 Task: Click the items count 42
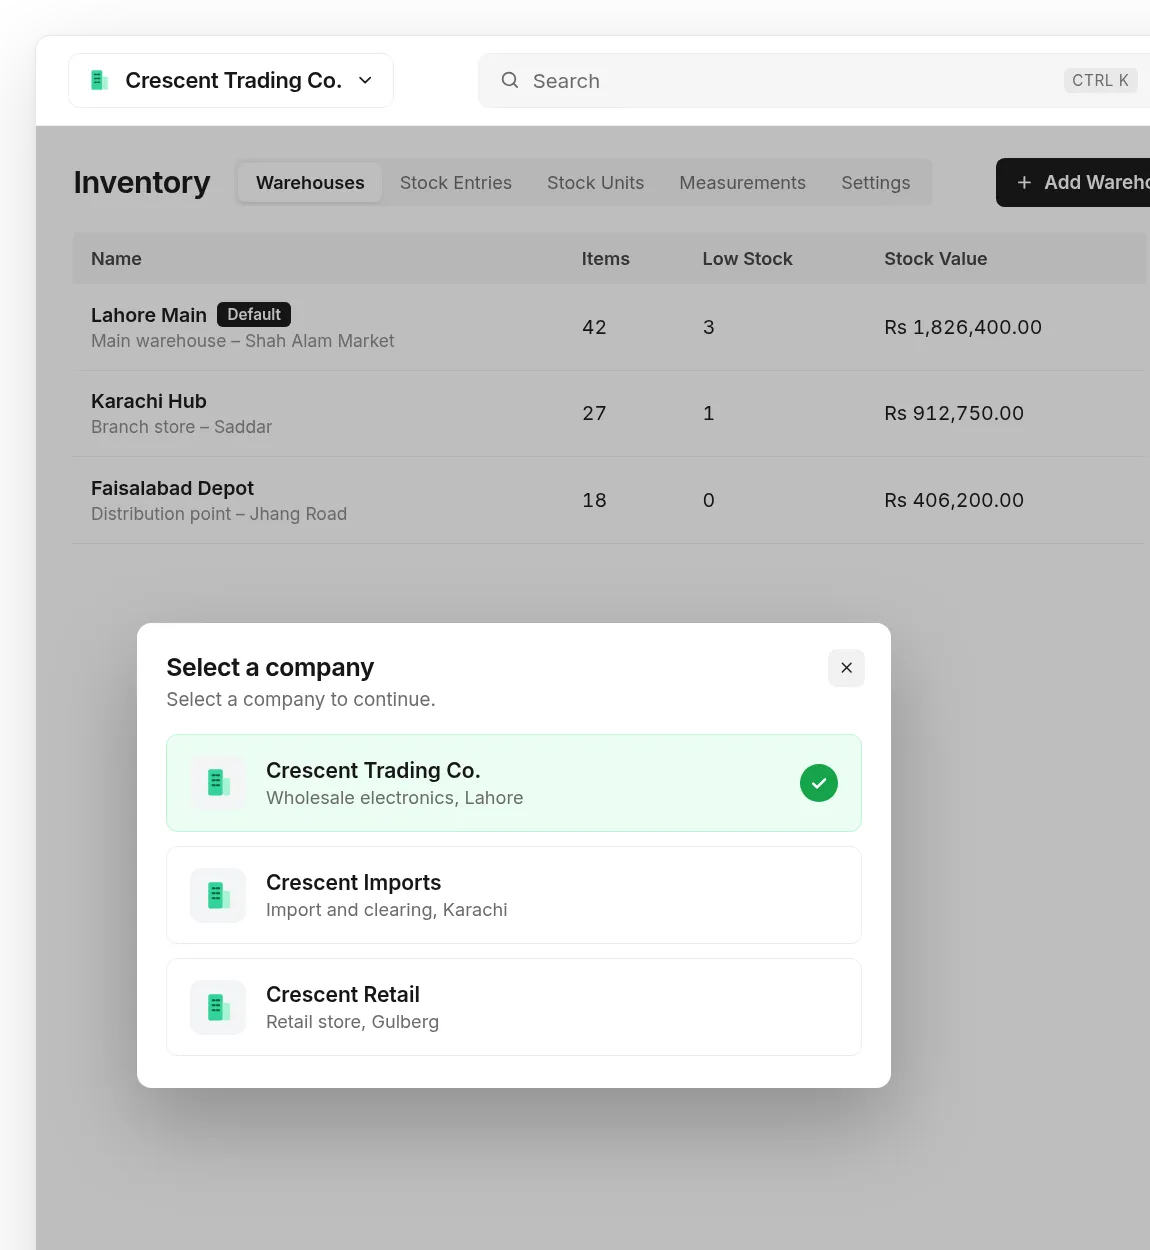coord(595,327)
